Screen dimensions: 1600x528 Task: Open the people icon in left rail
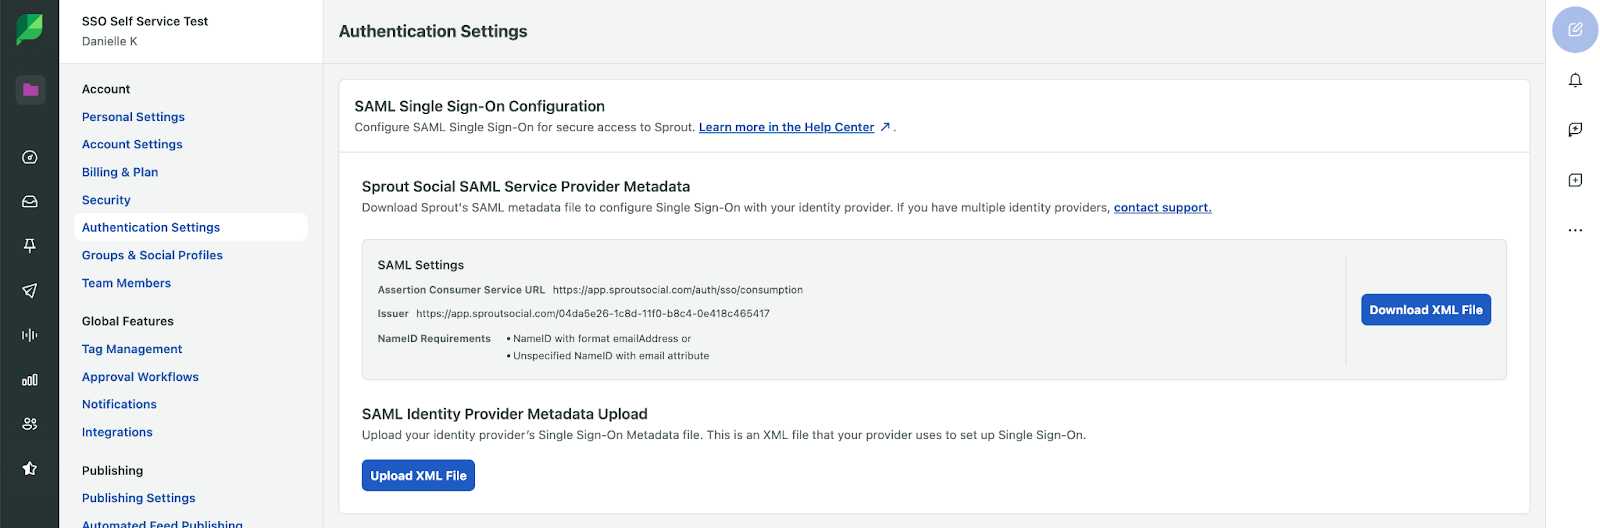[30, 424]
